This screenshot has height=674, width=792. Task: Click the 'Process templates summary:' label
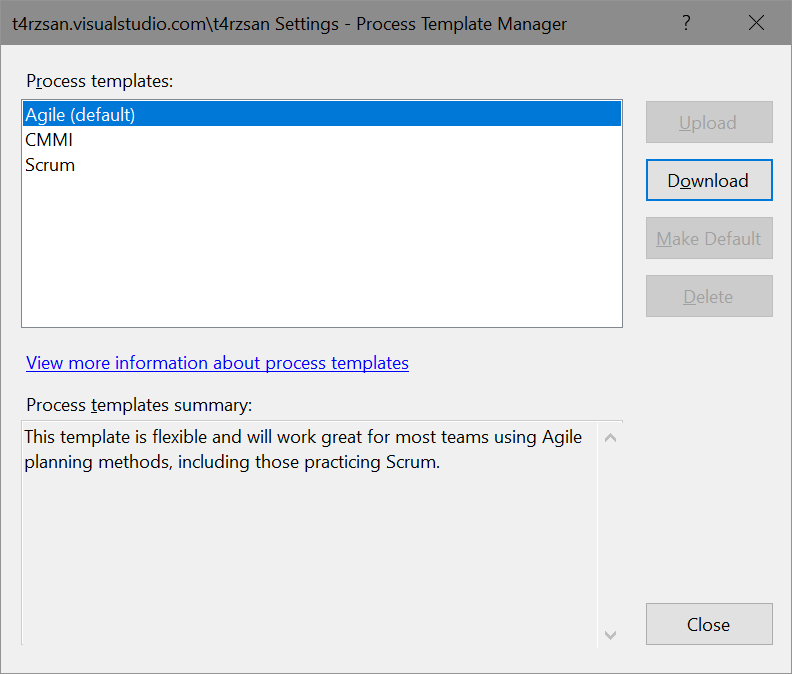click(x=139, y=405)
